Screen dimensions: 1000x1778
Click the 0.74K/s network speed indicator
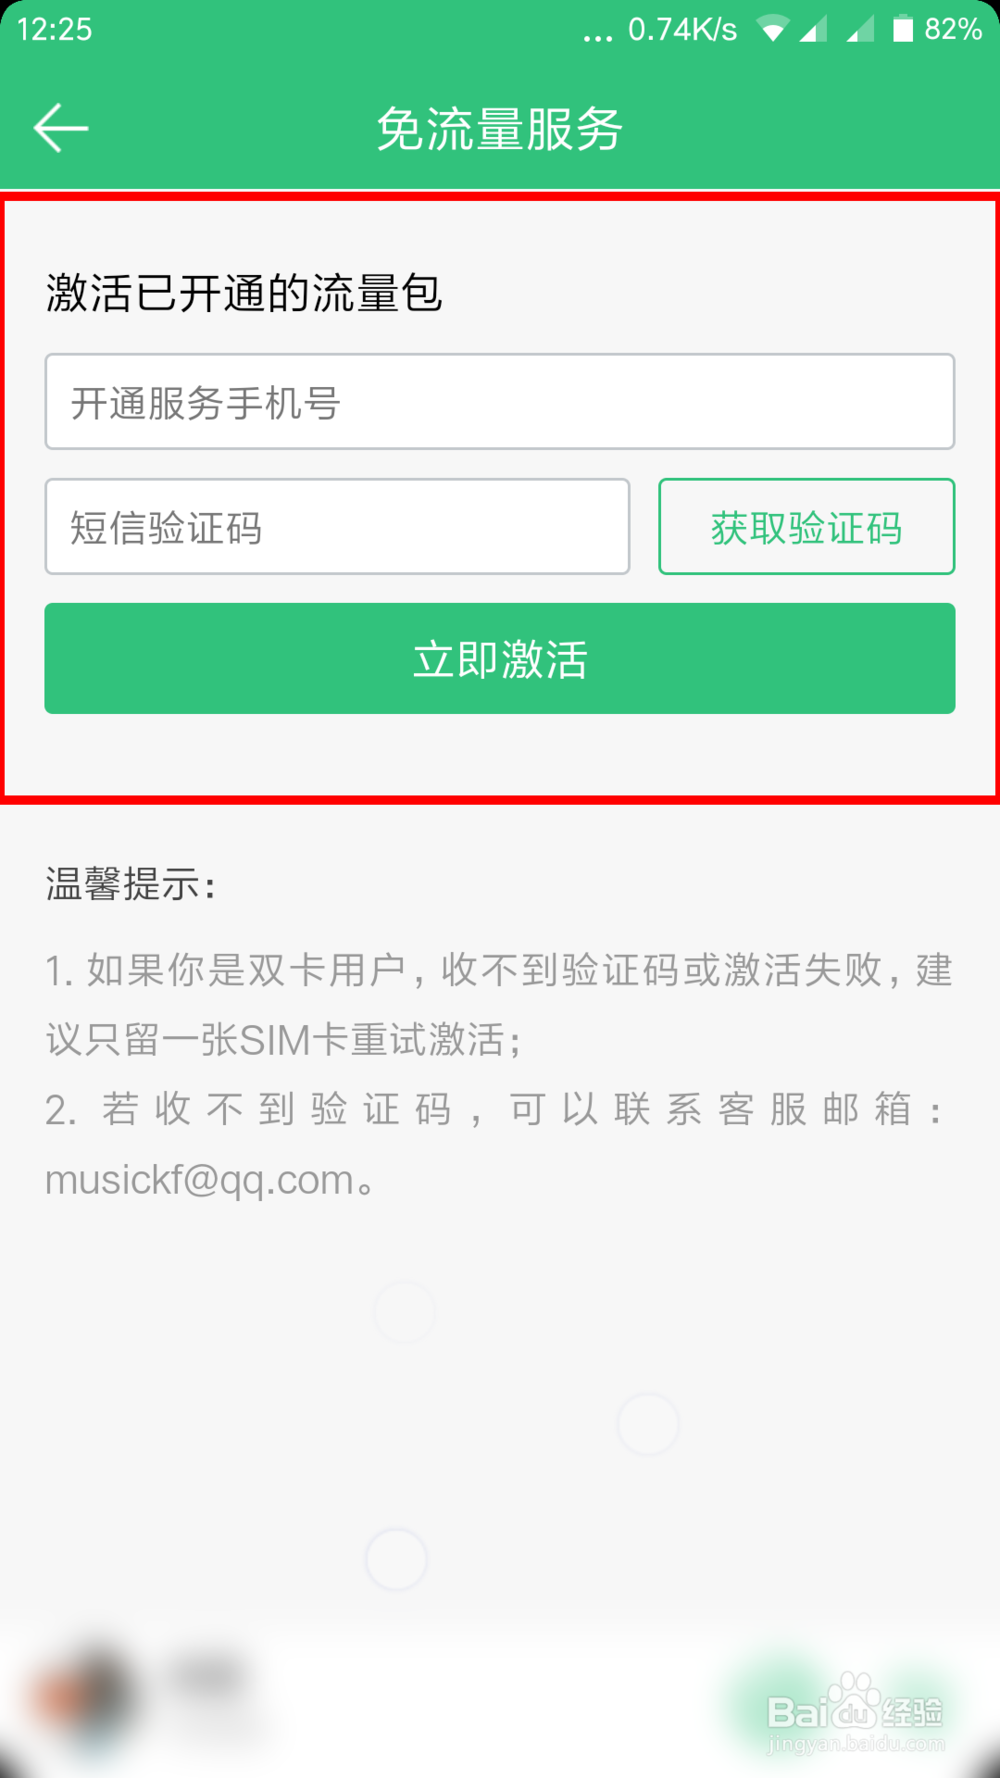coord(682,30)
